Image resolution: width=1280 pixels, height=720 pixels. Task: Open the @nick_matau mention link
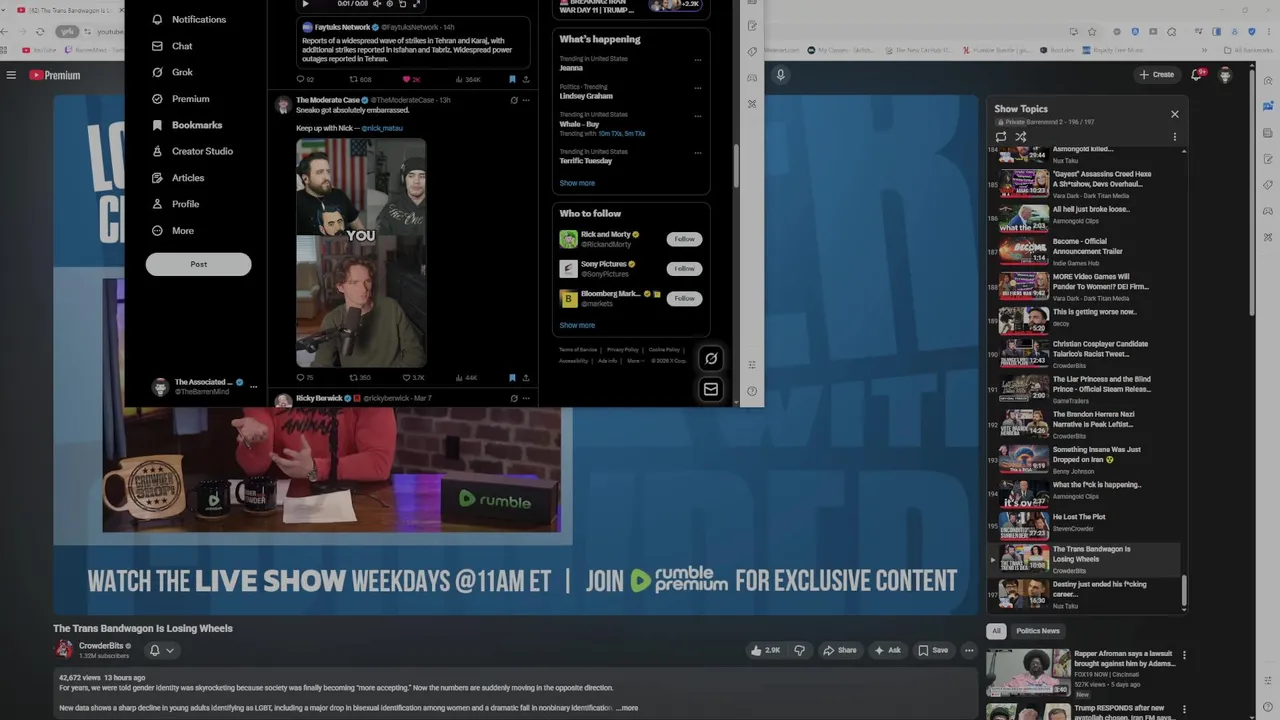pyautogui.click(x=382, y=128)
